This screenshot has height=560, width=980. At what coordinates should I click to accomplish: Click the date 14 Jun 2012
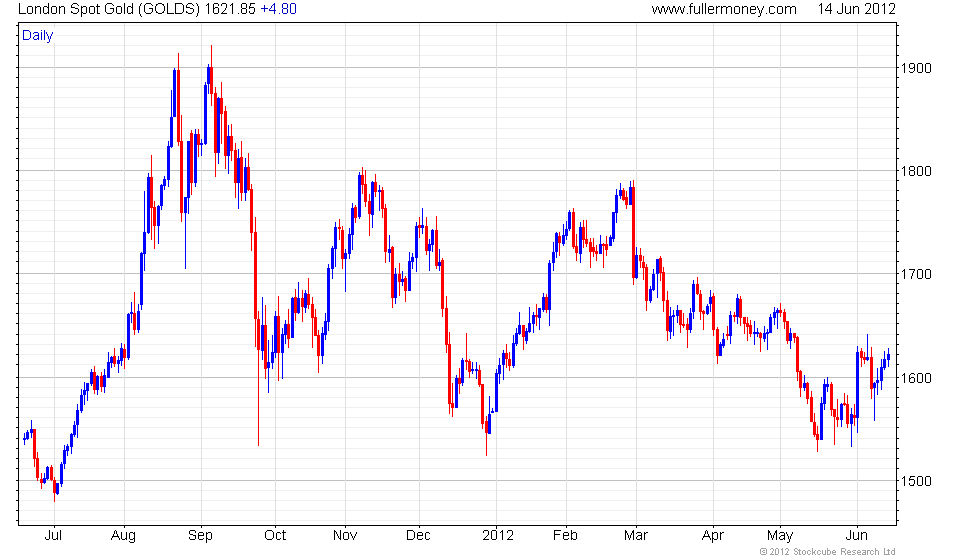tap(856, 9)
